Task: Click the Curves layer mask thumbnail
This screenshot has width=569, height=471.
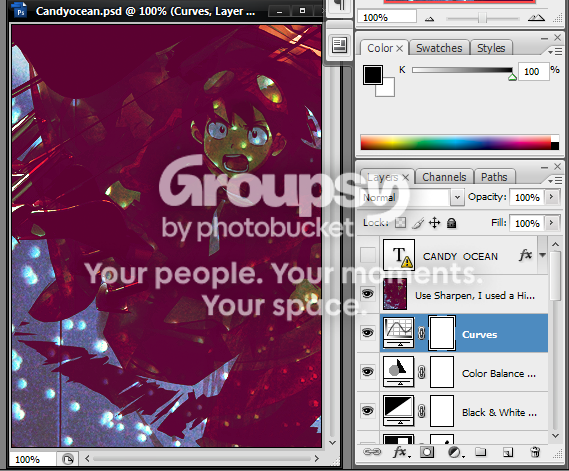Action: (442, 333)
